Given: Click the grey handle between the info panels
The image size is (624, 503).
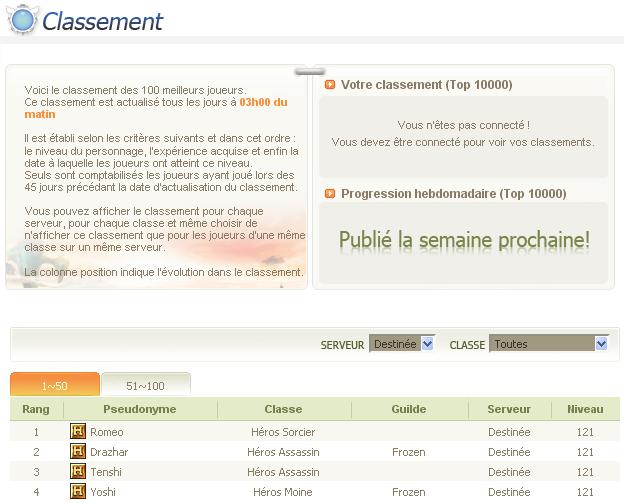Looking at the screenshot, I should click(x=310, y=72).
